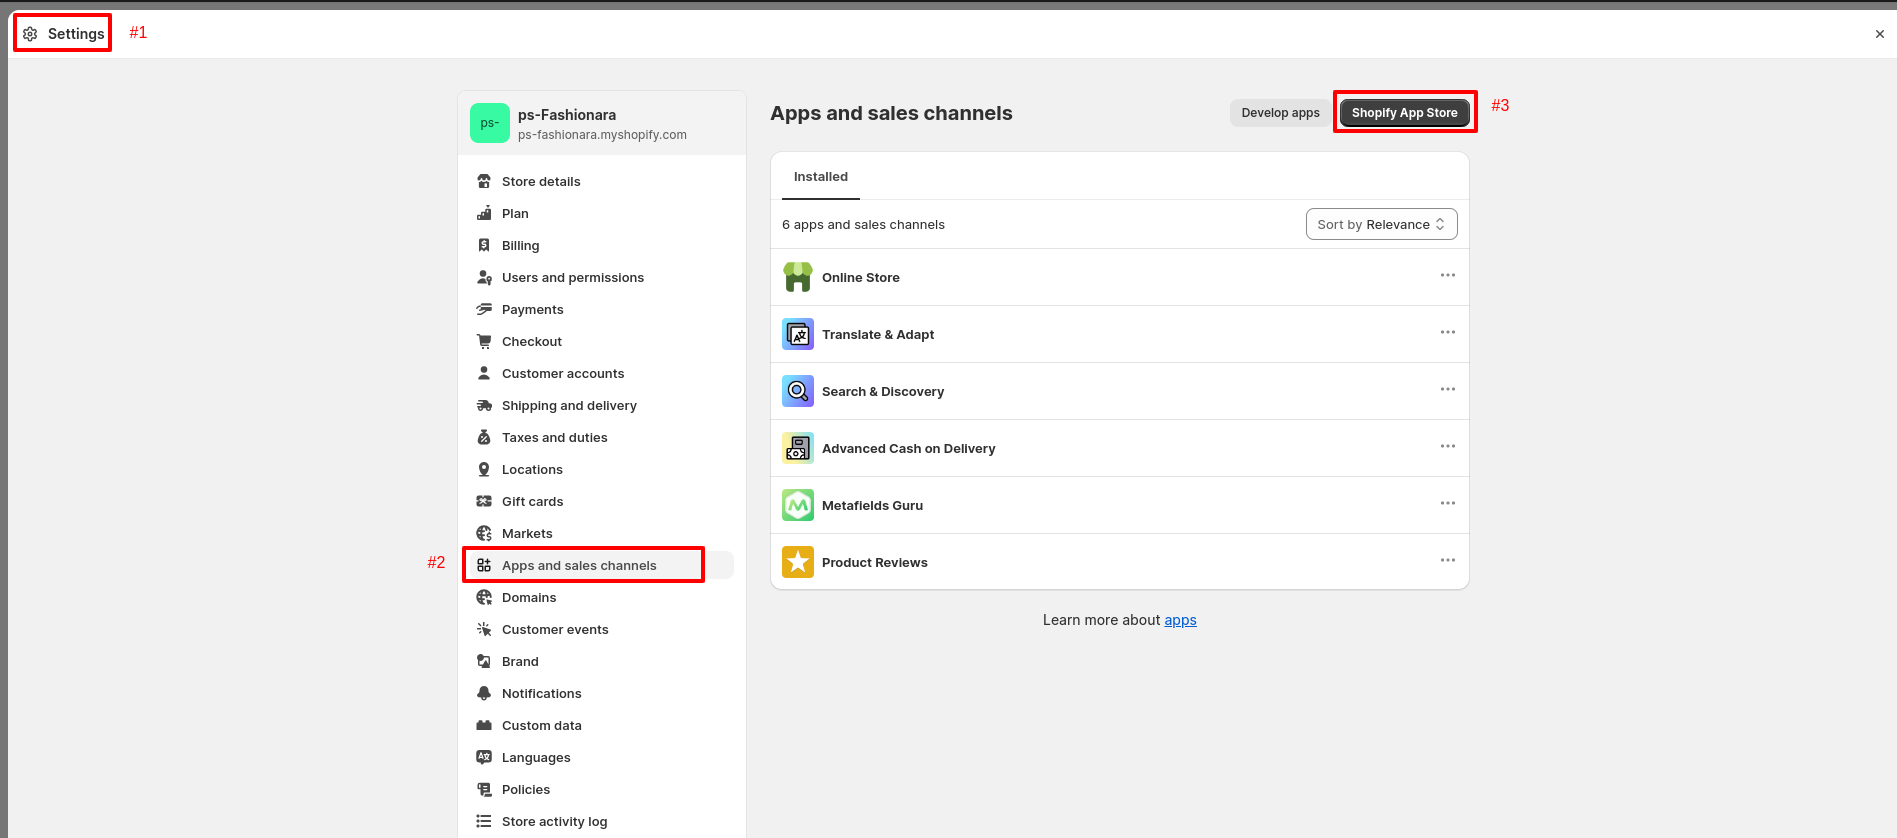Click the Metafields Guru app icon
Screen dimensions: 1897x838
point(798,505)
